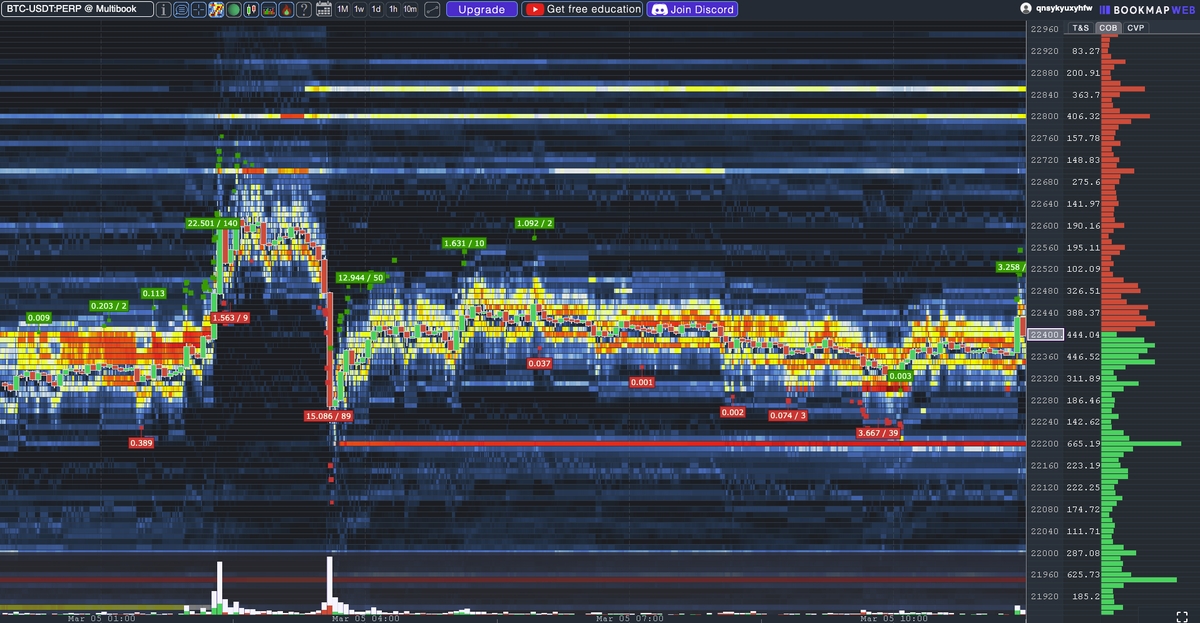Click the Bookmap Web logo
The image size is (1200, 623).
1149,8
